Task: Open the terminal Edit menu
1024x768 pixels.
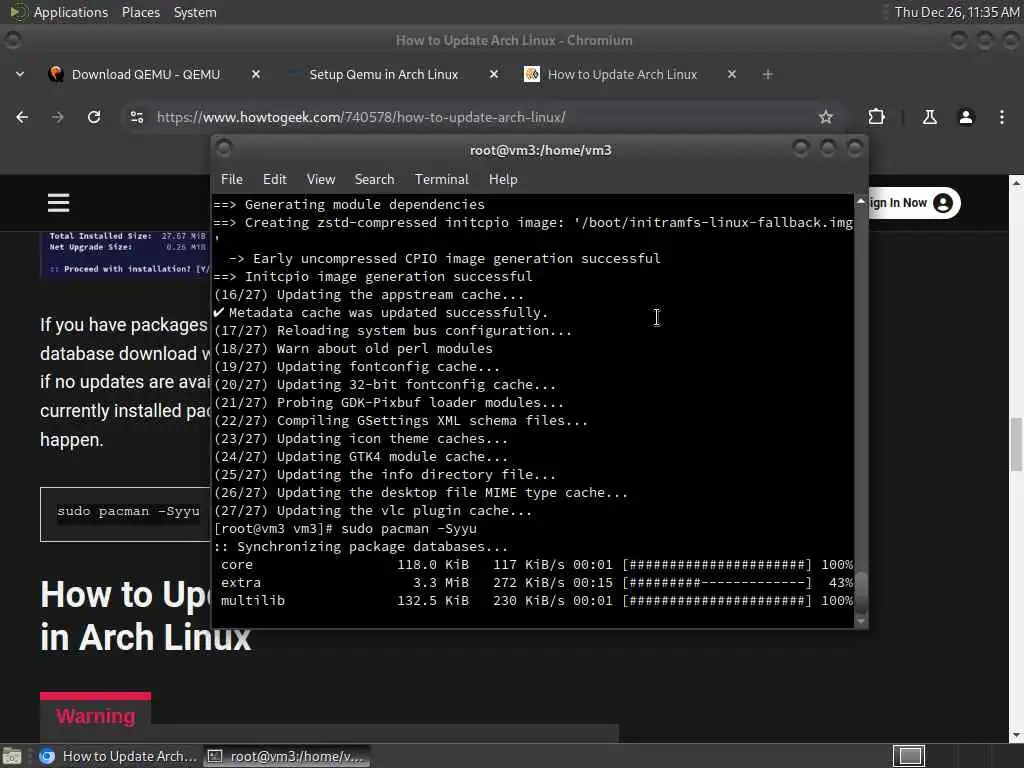Action: 274,179
